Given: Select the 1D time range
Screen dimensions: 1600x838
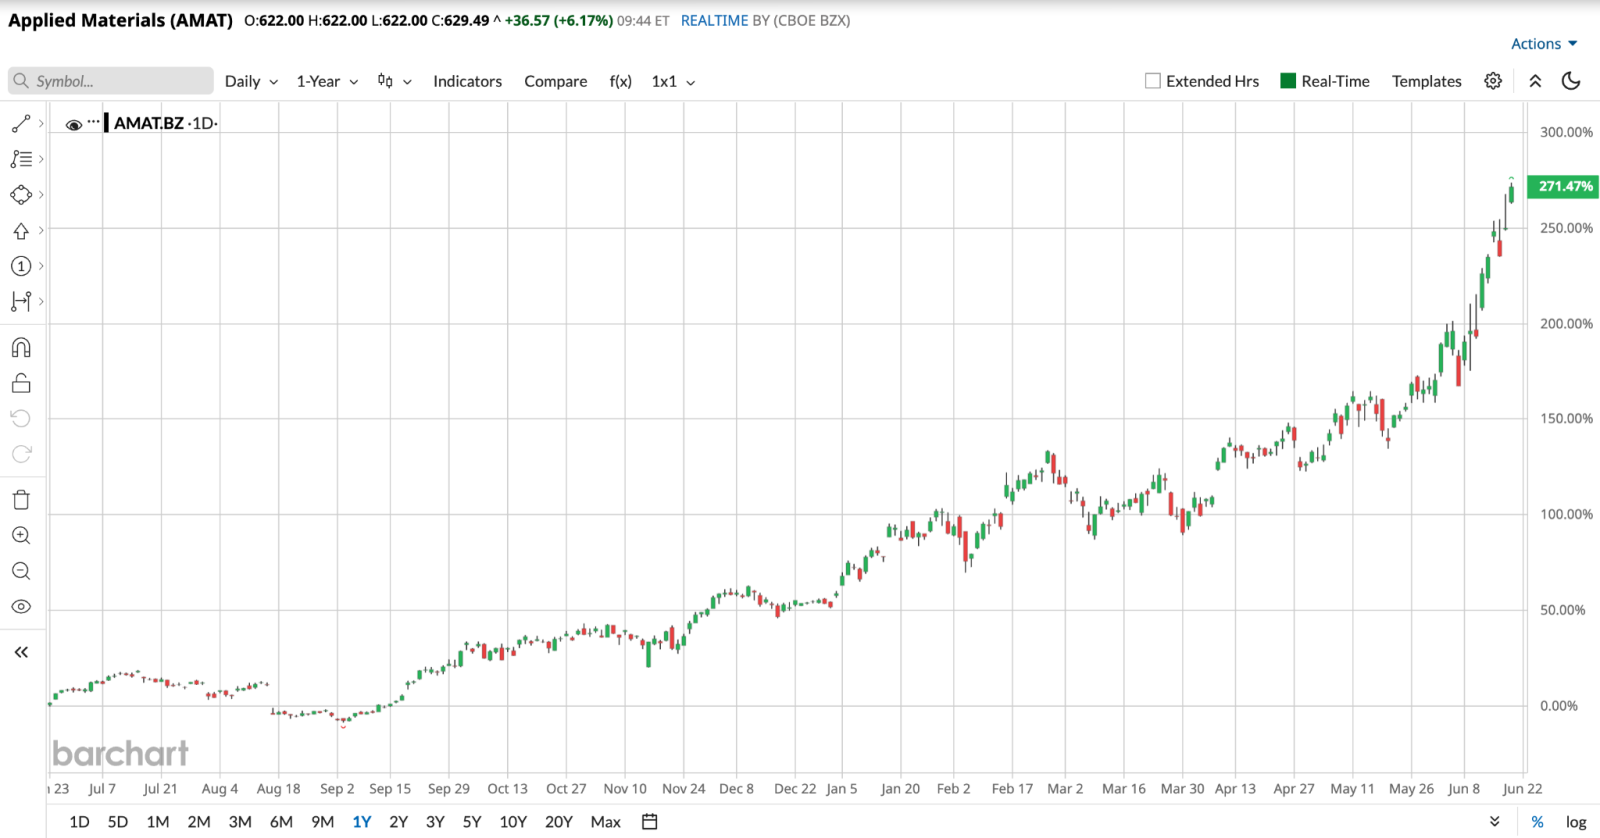Looking at the screenshot, I should [79, 822].
